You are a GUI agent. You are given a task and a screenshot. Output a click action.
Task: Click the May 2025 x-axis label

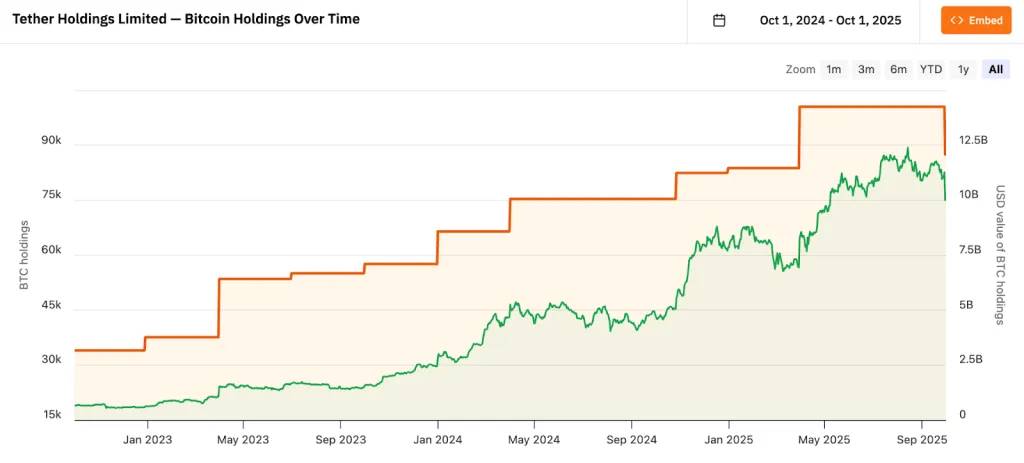[823, 439]
